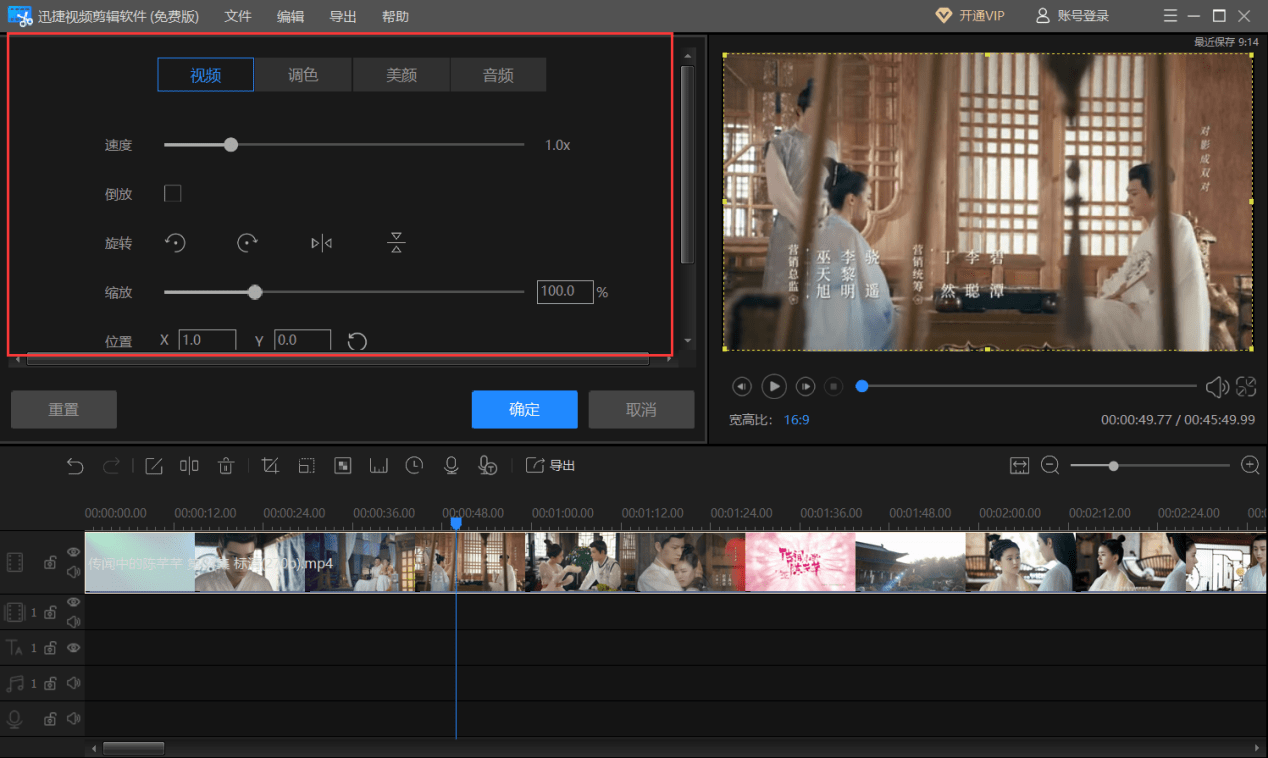This screenshot has height=758, width=1268.
Task: Mute the picture-in-picture track 1 audio
Action: click(74, 621)
